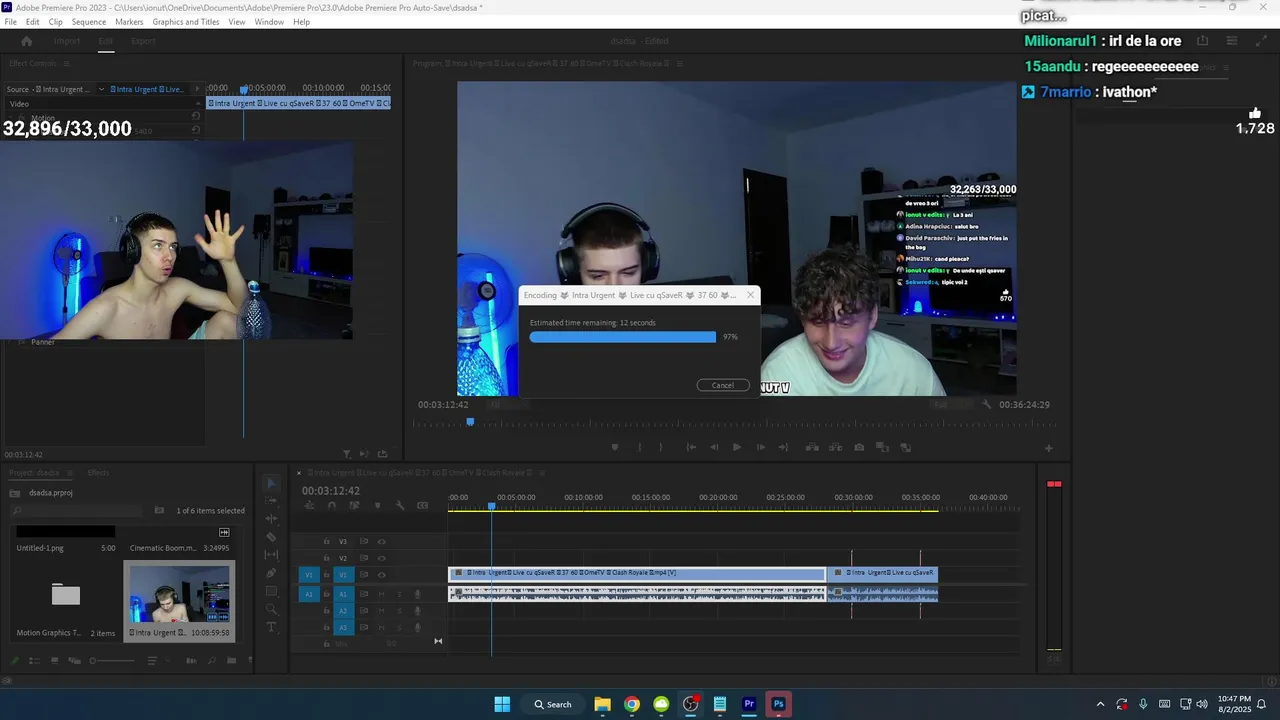
Task: Solo audio track A2
Action: coord(399,610)
